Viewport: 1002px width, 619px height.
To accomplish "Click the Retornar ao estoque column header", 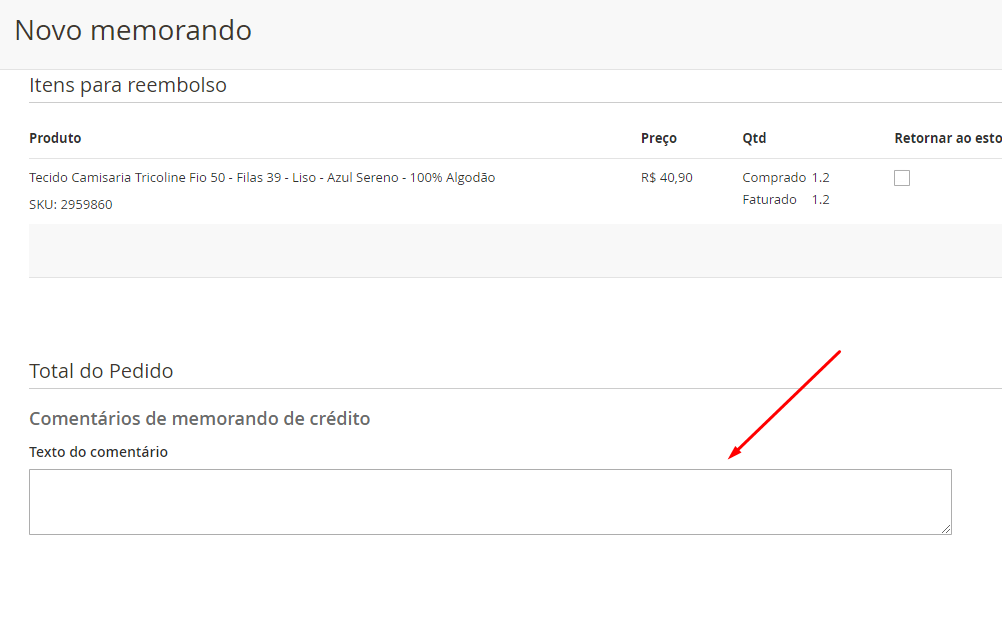I will click(946, 138).
